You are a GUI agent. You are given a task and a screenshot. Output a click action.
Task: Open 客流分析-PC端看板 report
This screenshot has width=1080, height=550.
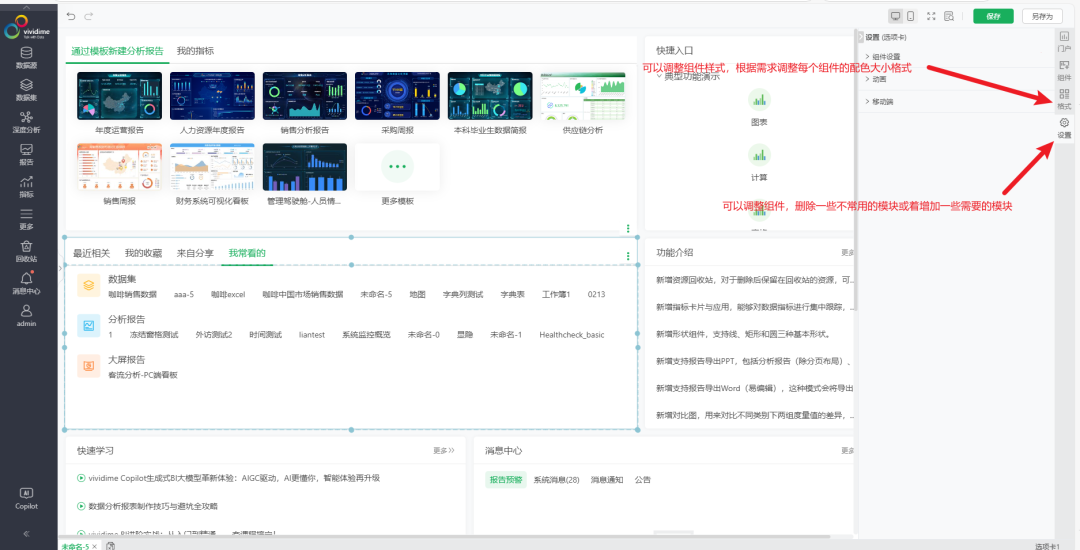(143, 375)
